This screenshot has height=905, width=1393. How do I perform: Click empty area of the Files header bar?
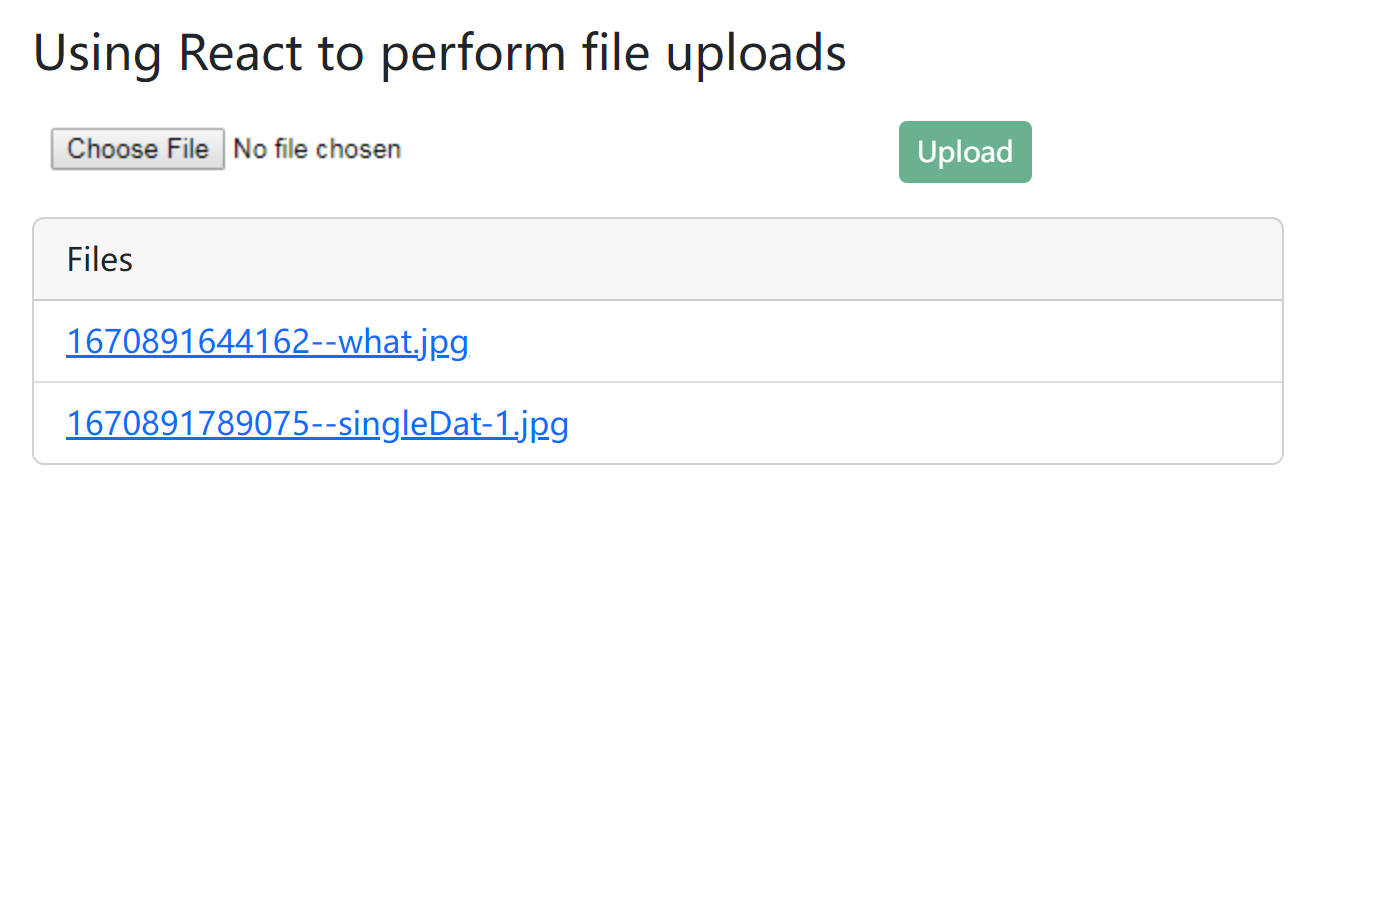pyautogui.click(x=700, y=260)
